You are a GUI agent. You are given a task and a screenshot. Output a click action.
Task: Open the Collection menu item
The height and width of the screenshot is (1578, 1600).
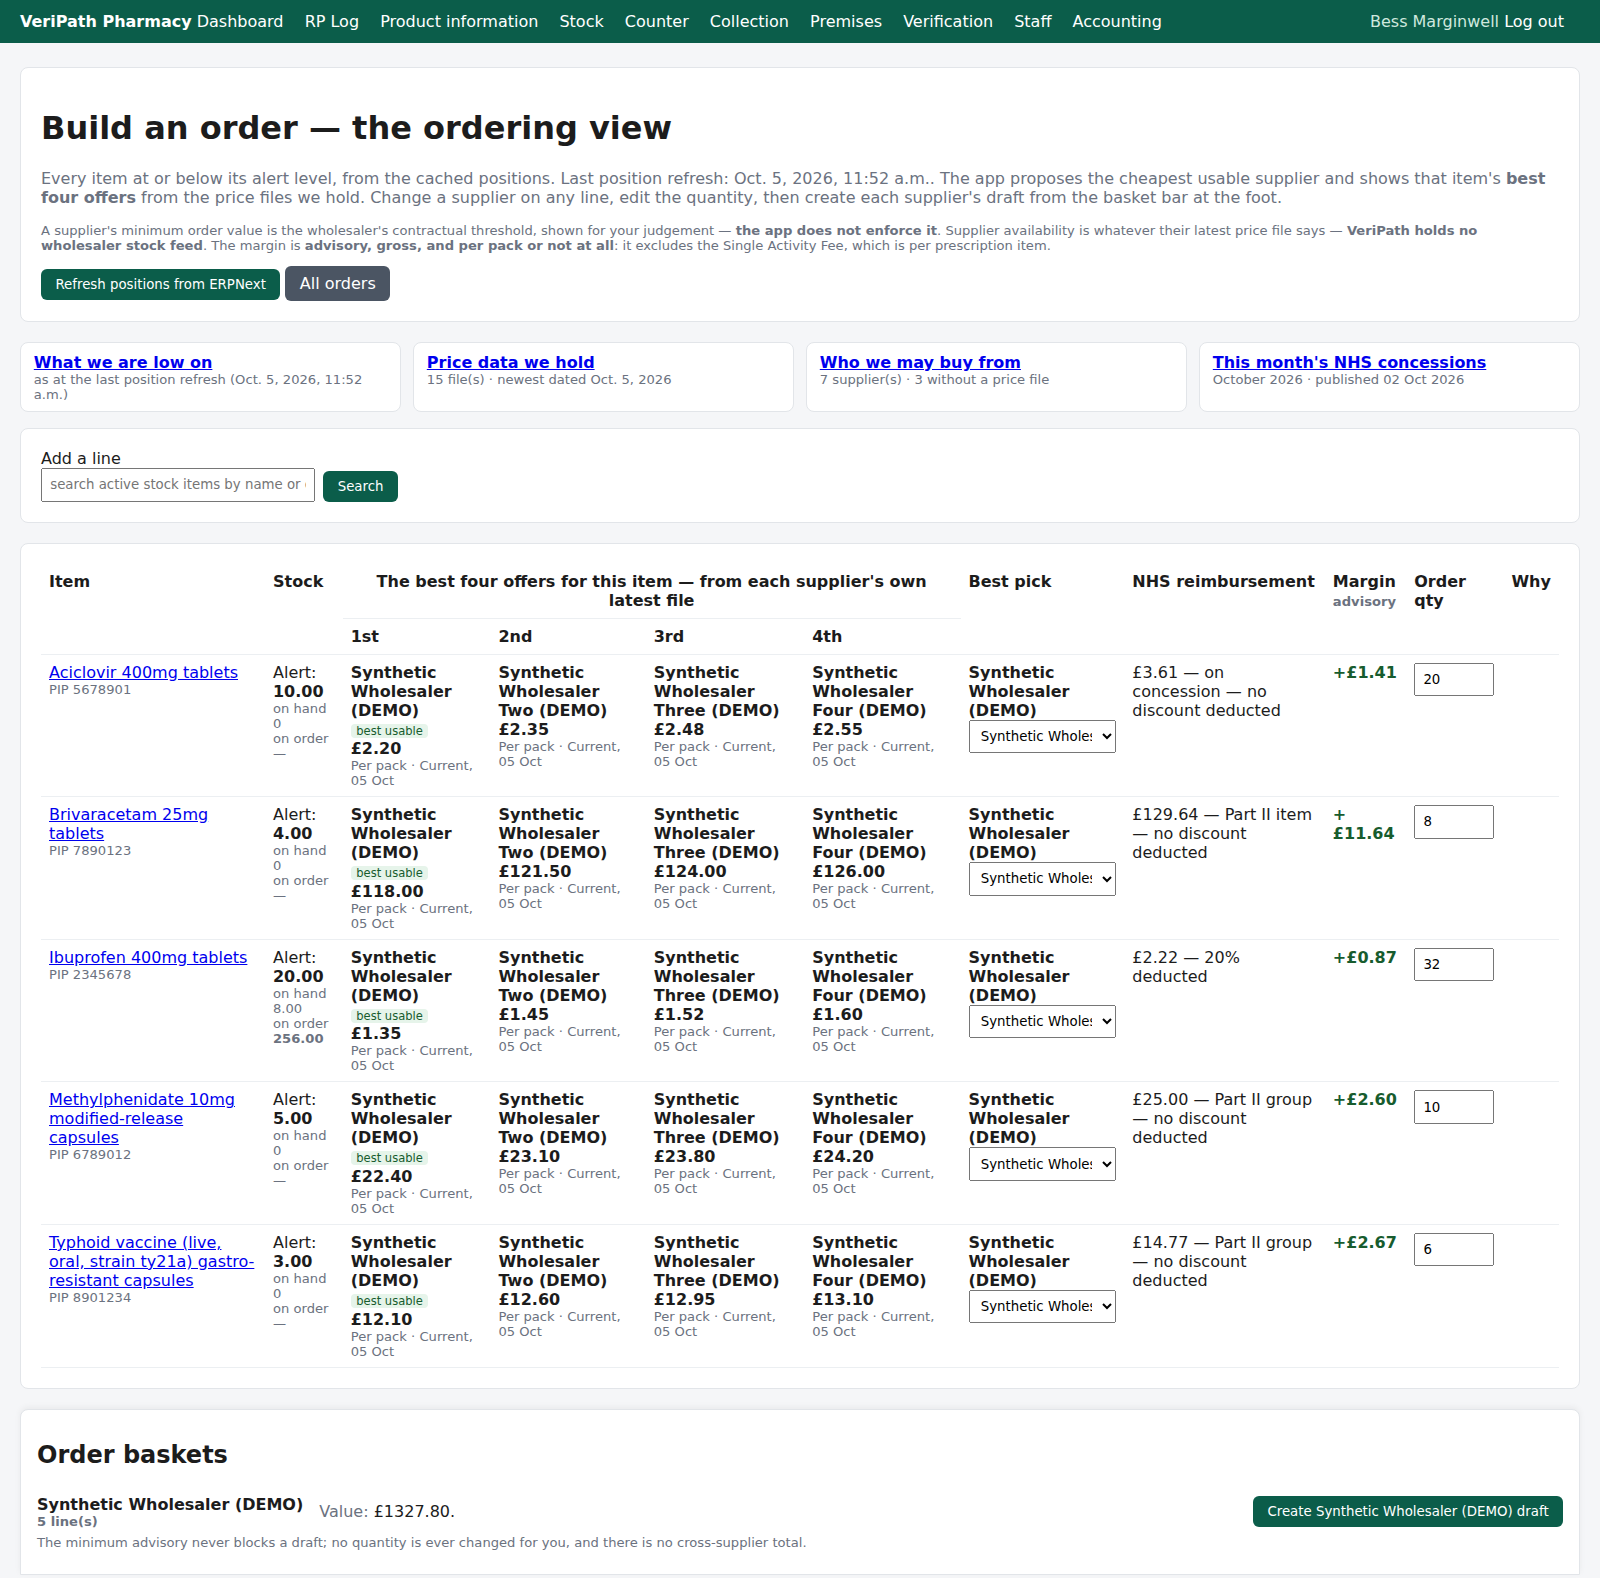point(749,21)
